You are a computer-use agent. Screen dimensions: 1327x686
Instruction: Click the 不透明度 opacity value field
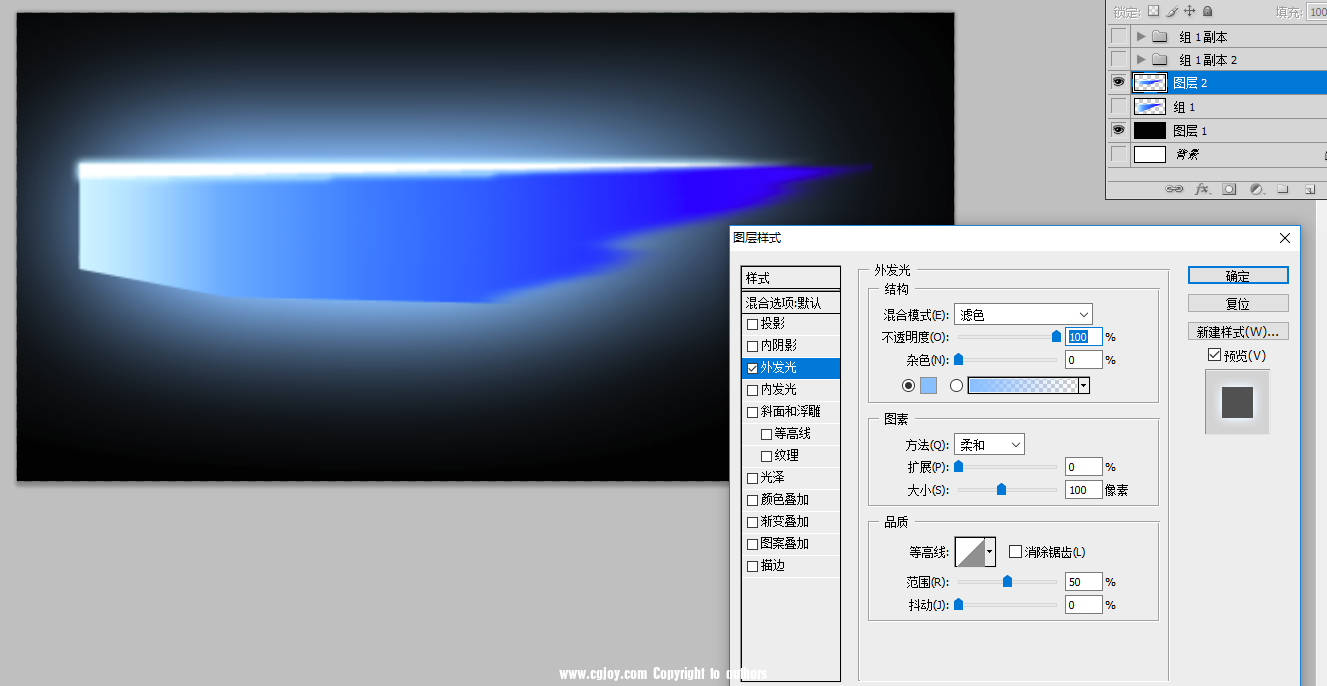click(1084, 337)
